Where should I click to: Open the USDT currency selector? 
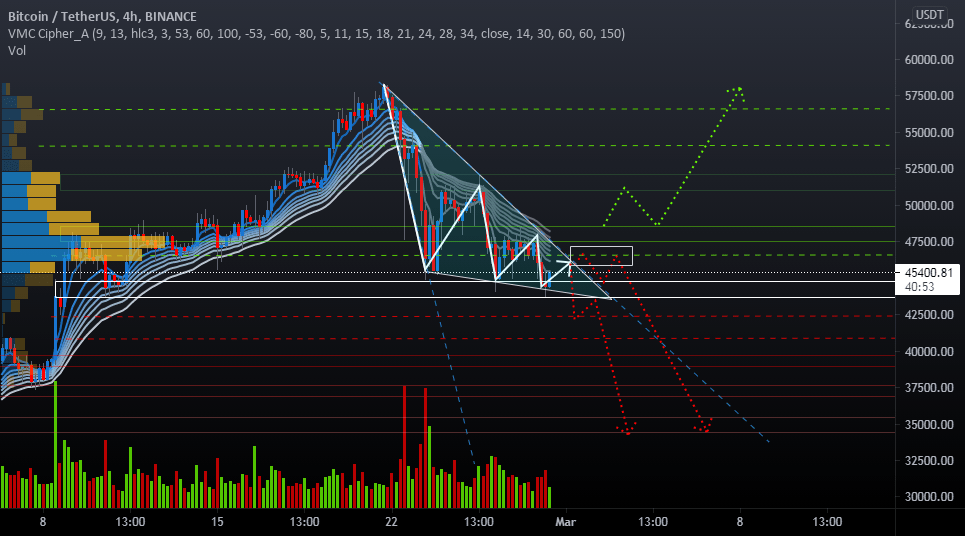(929, 14)
